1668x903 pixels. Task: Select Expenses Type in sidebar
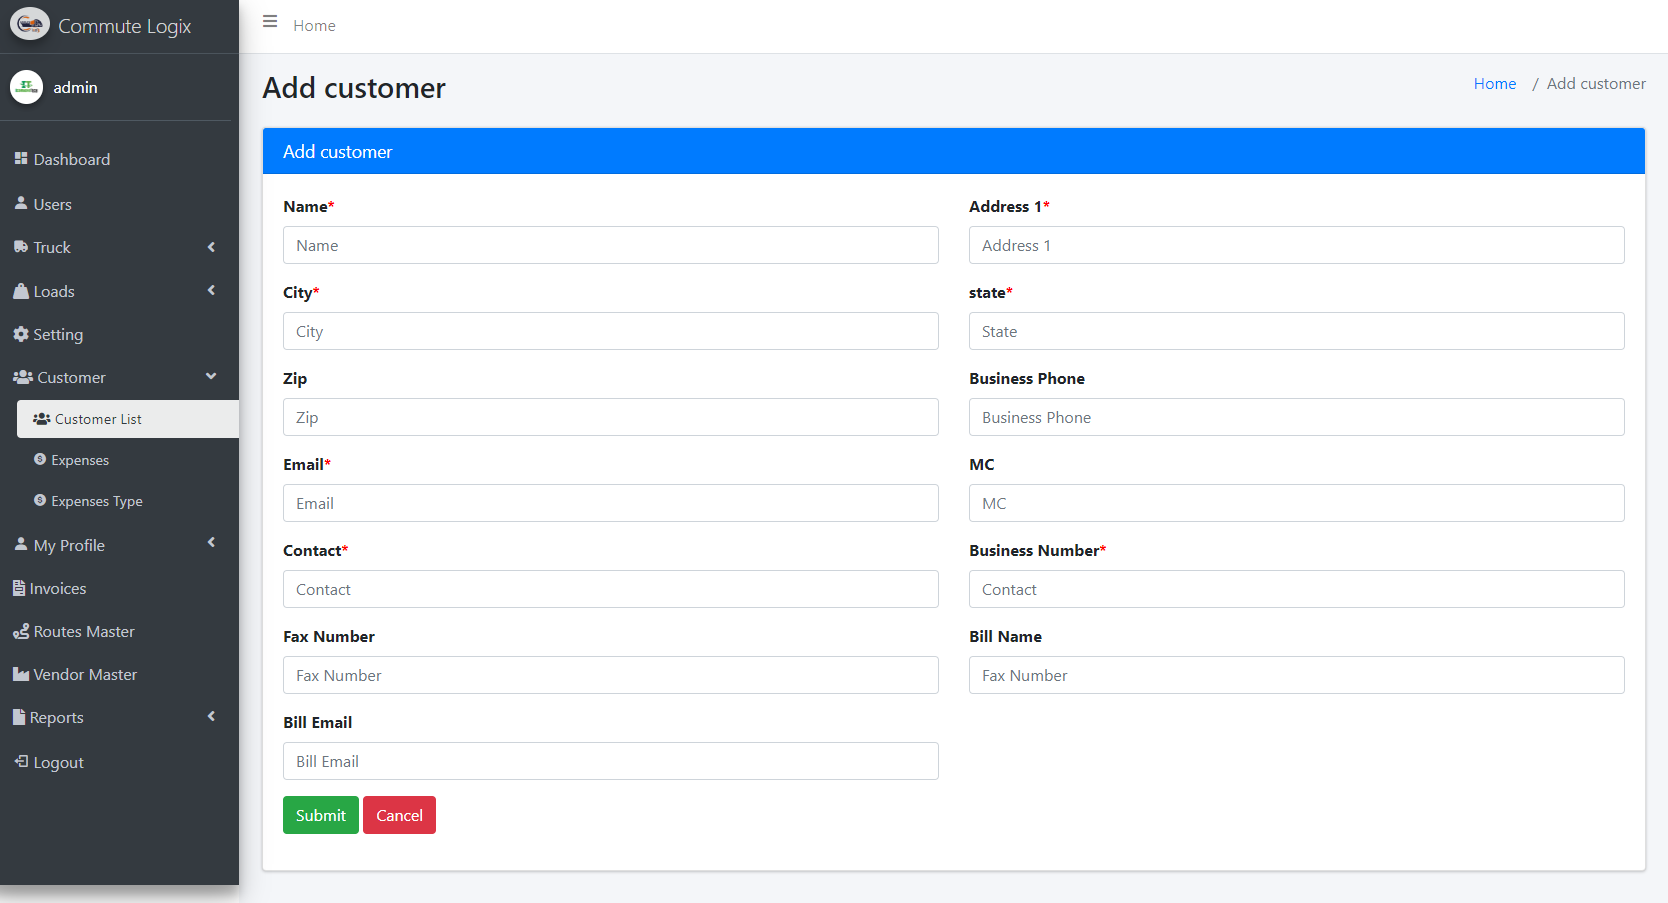(x=97, y=501)
